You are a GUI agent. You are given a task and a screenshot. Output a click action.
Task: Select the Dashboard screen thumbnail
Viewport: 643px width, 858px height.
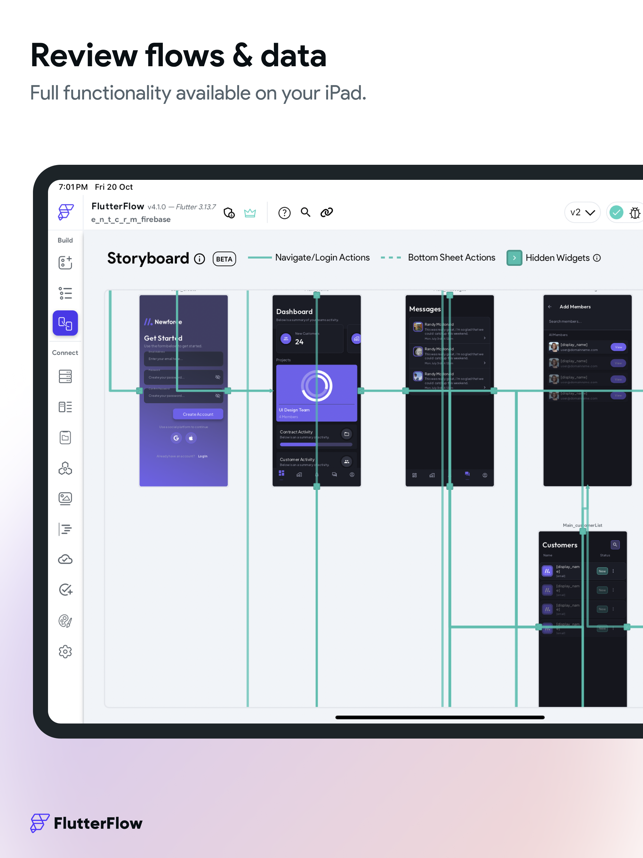[x=316, y=391]
